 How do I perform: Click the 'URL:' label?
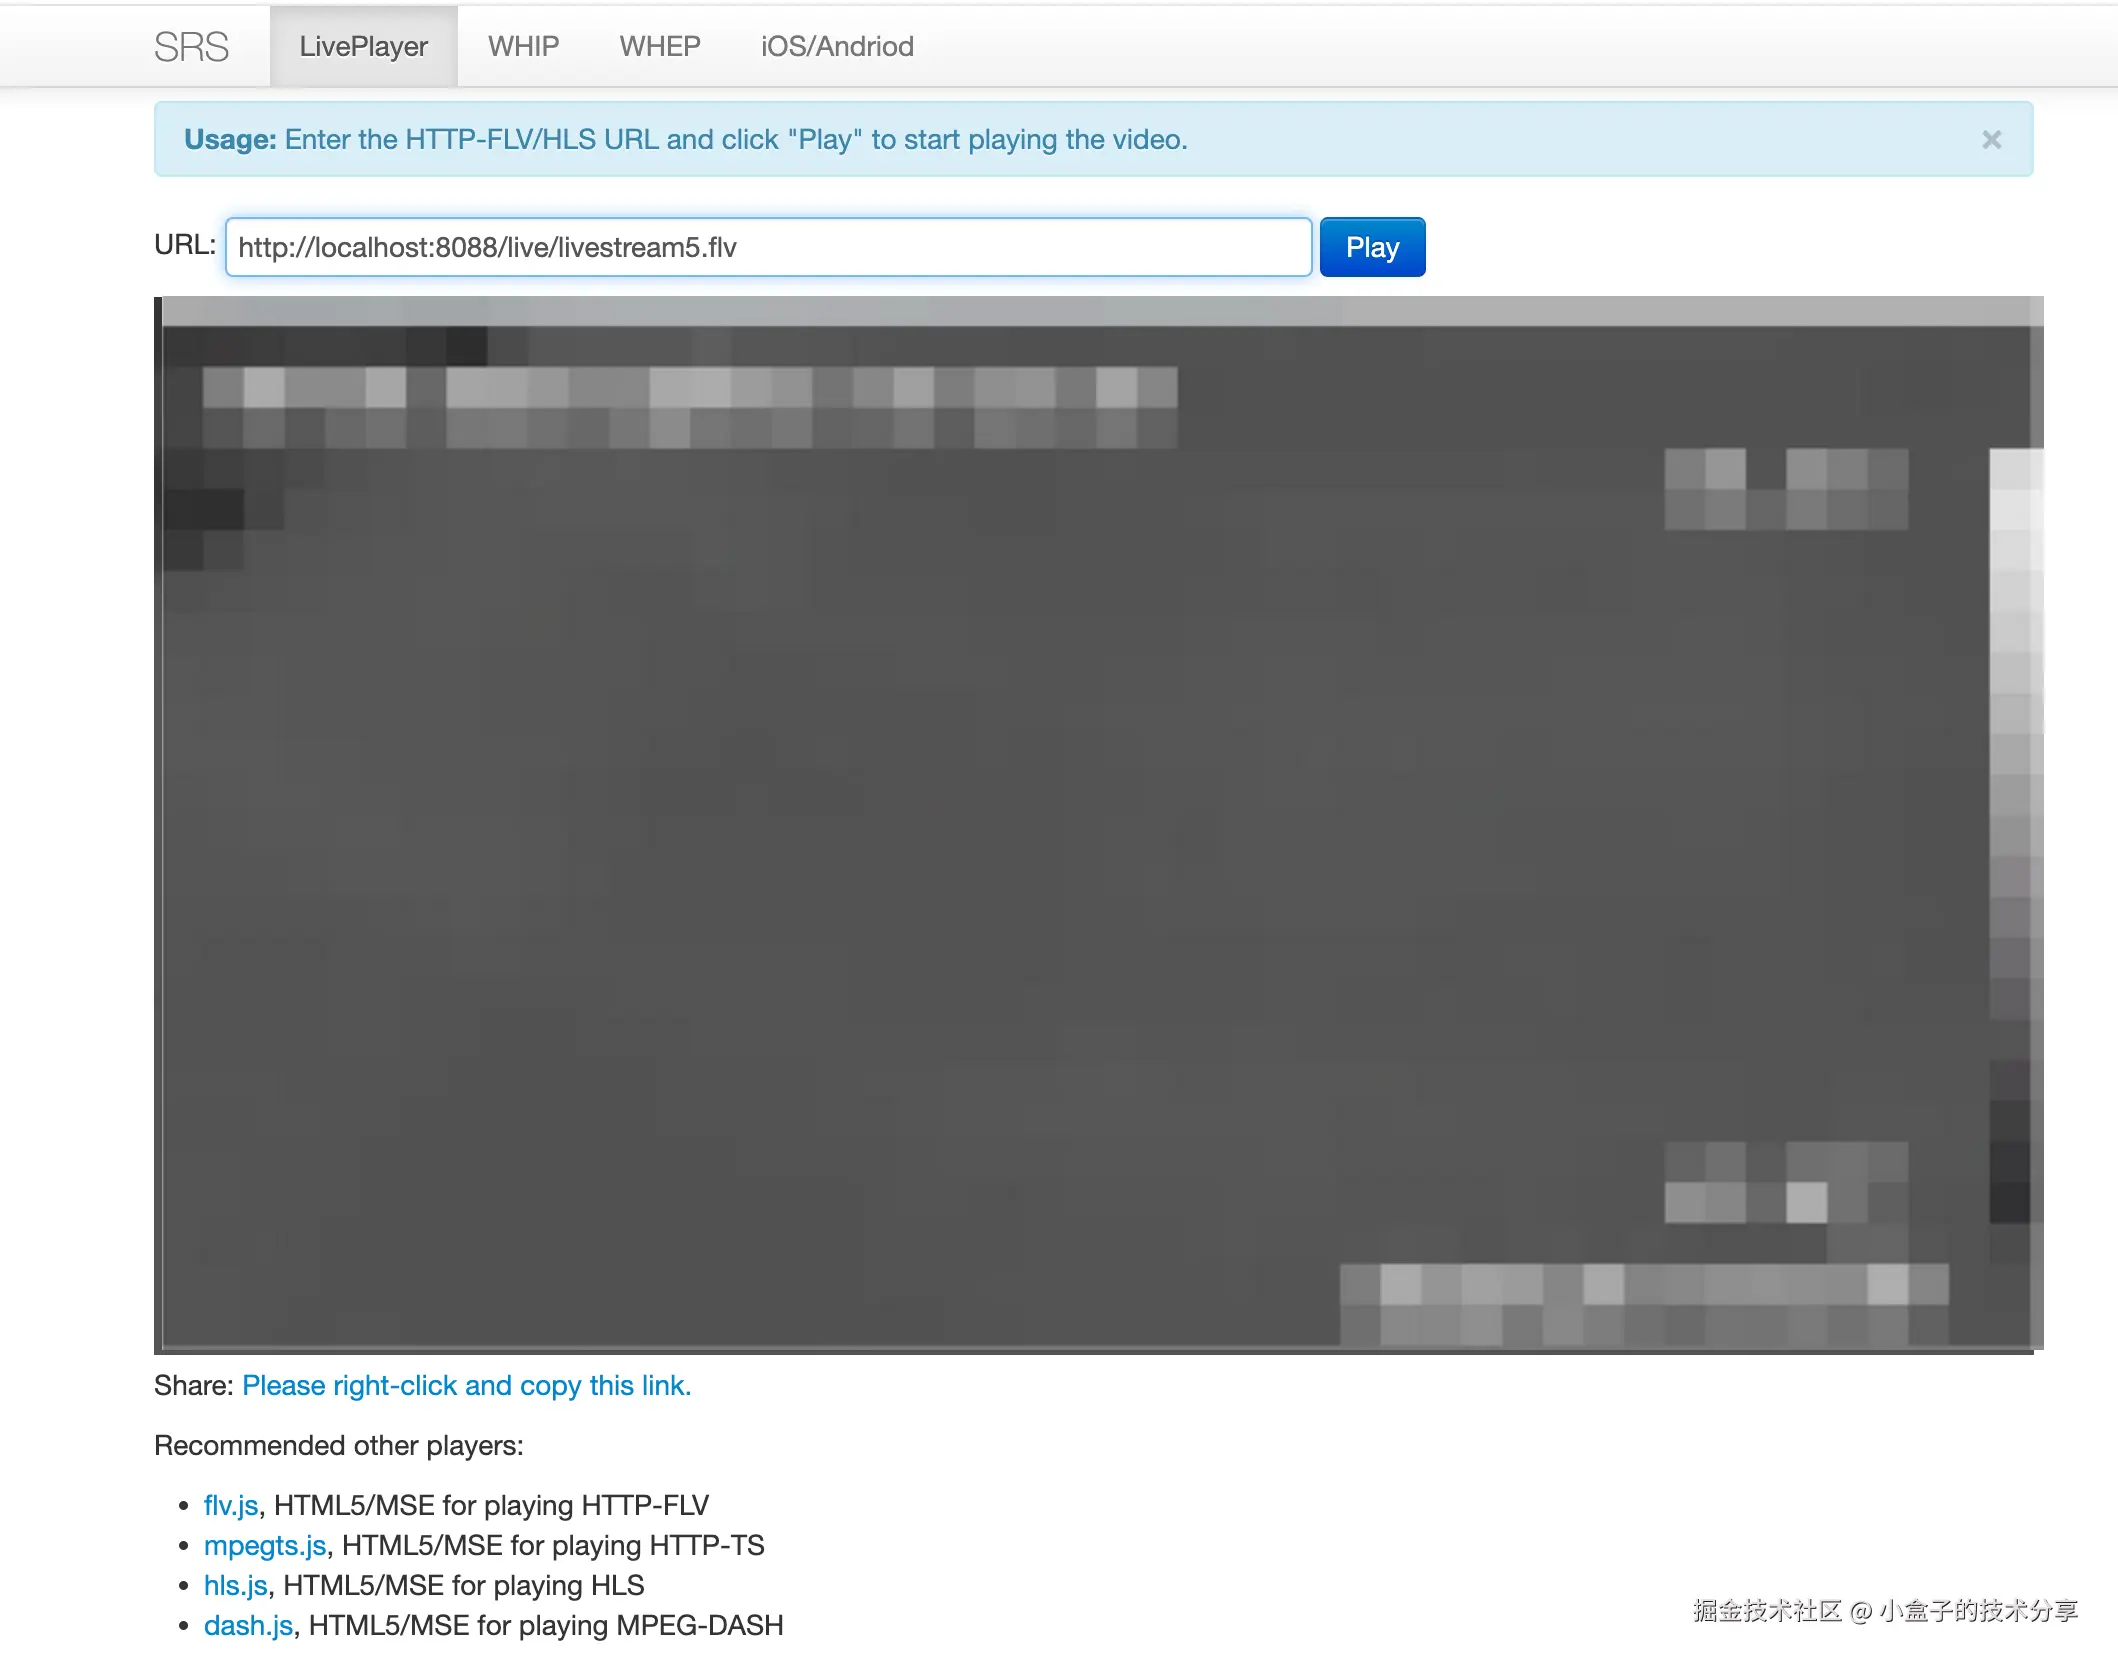[x=185, y=245]
